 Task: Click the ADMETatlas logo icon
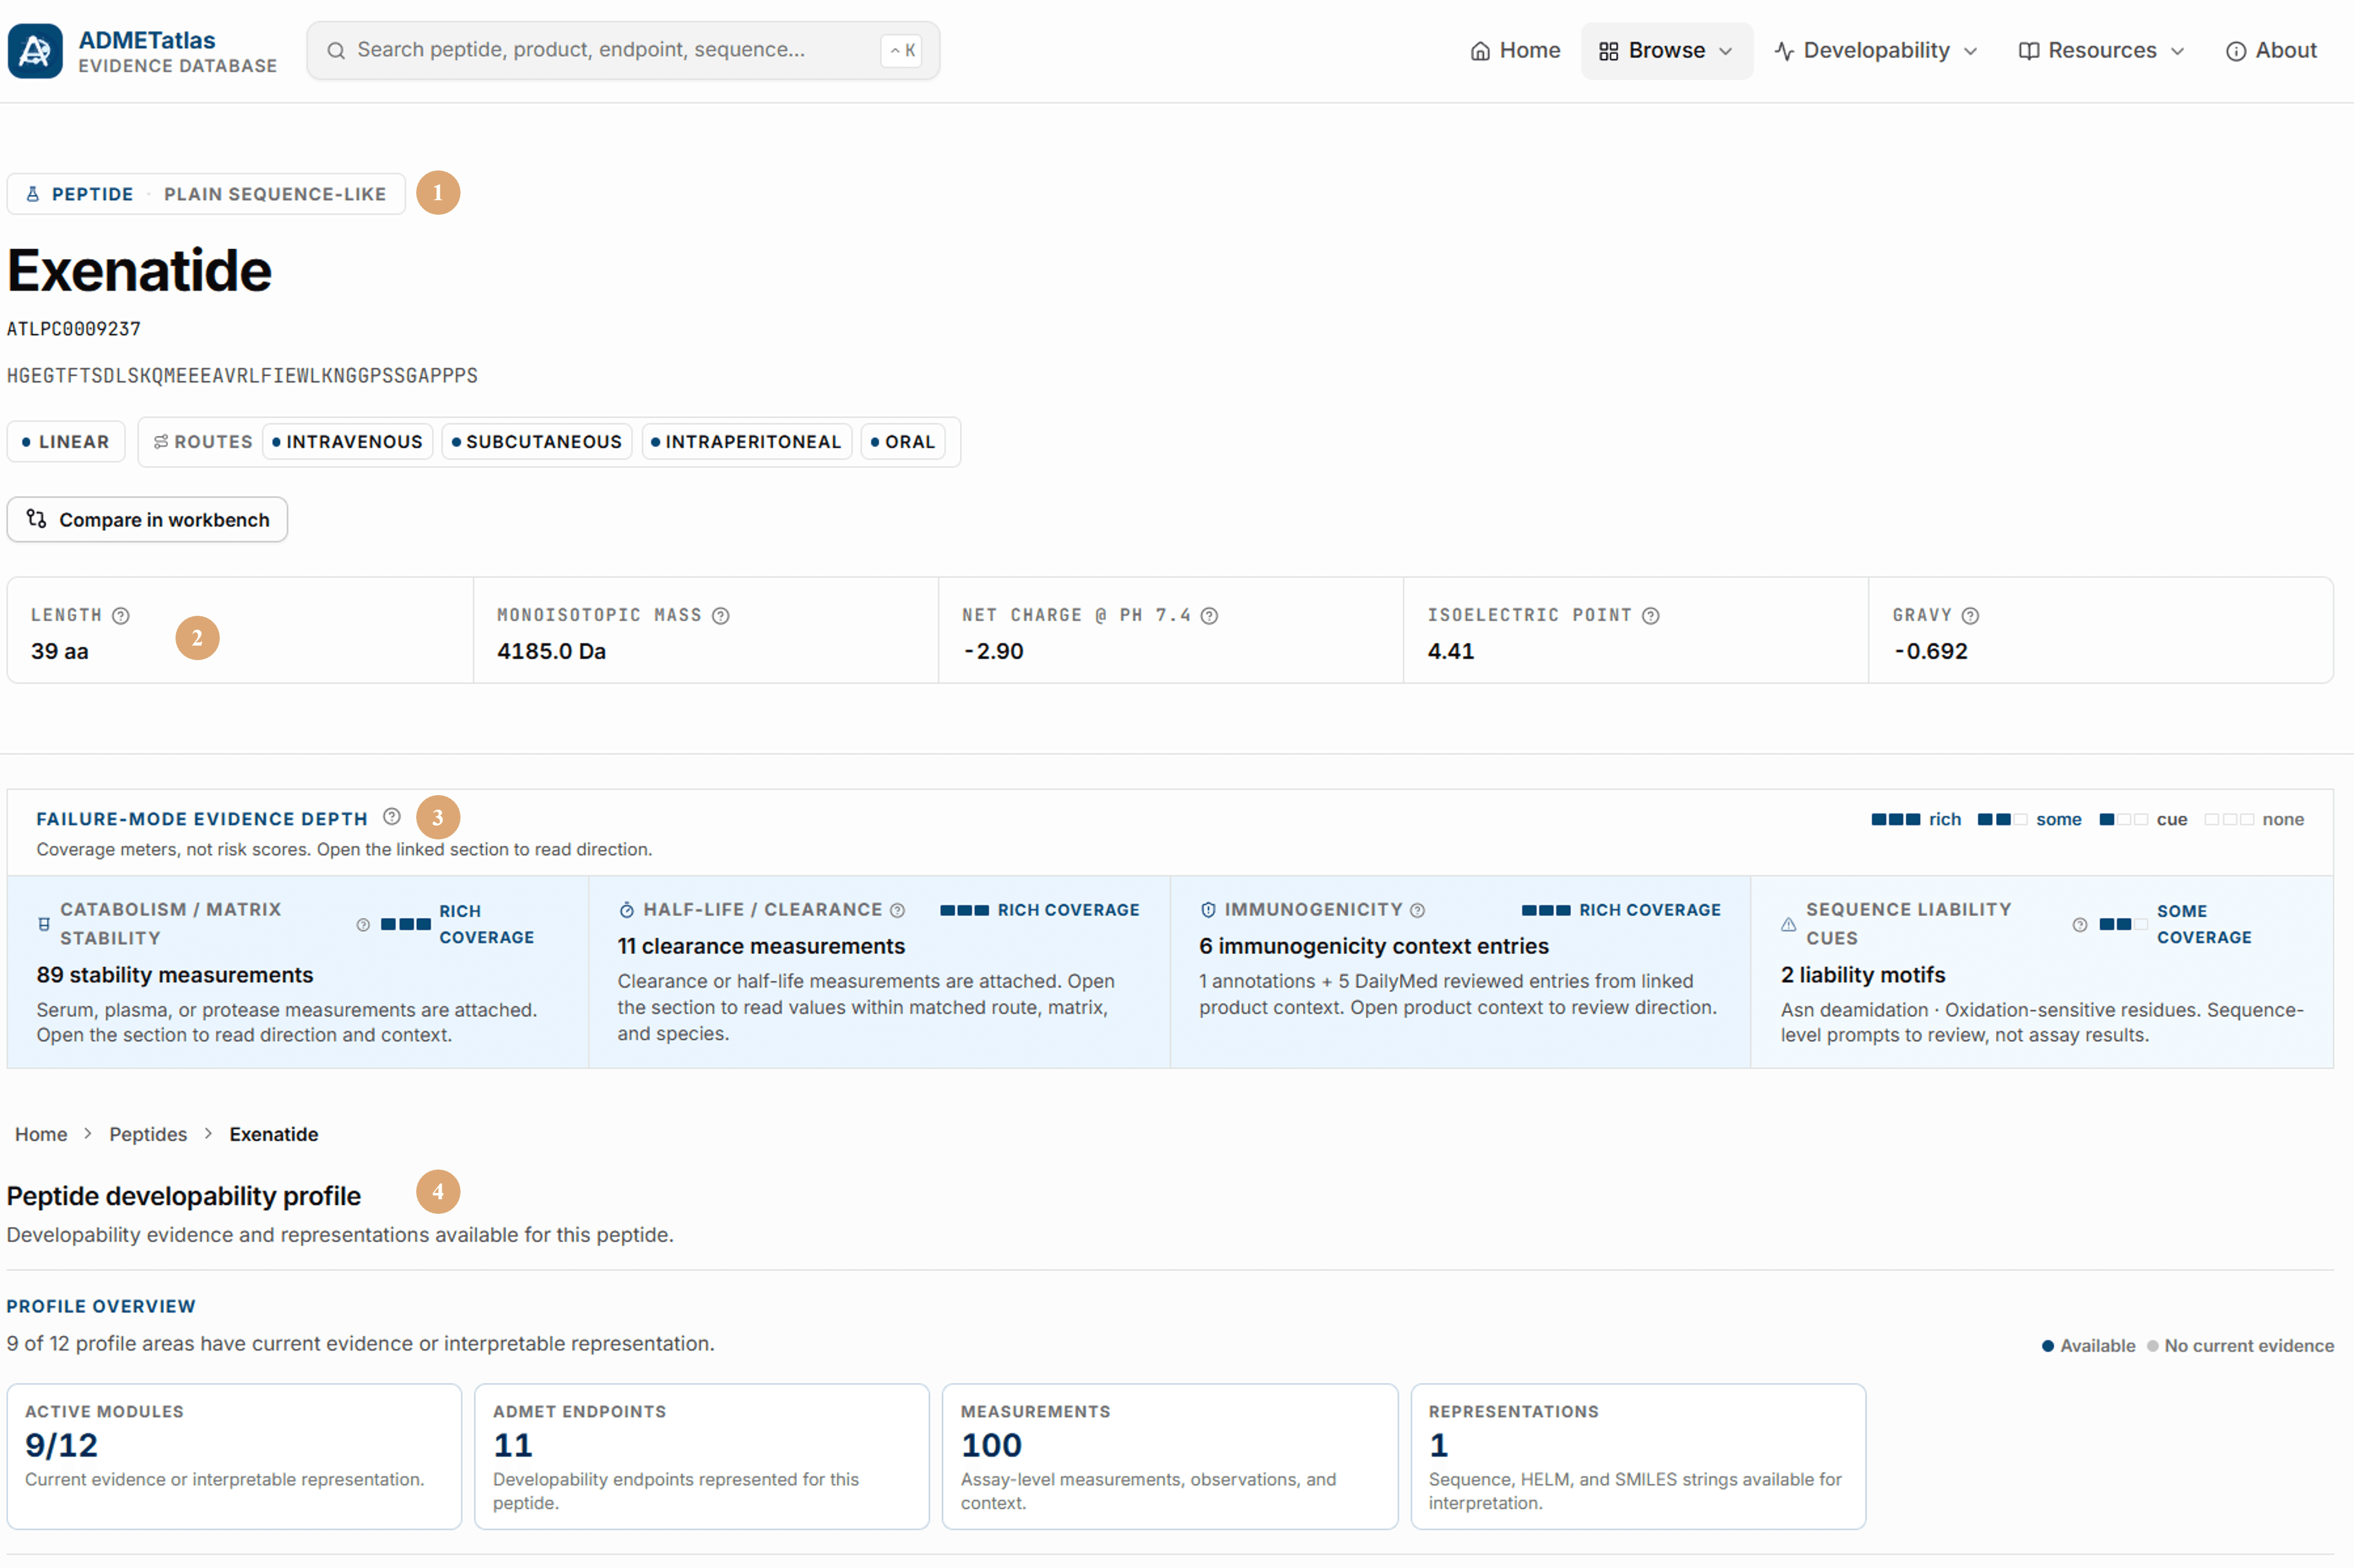coord(35,51)
